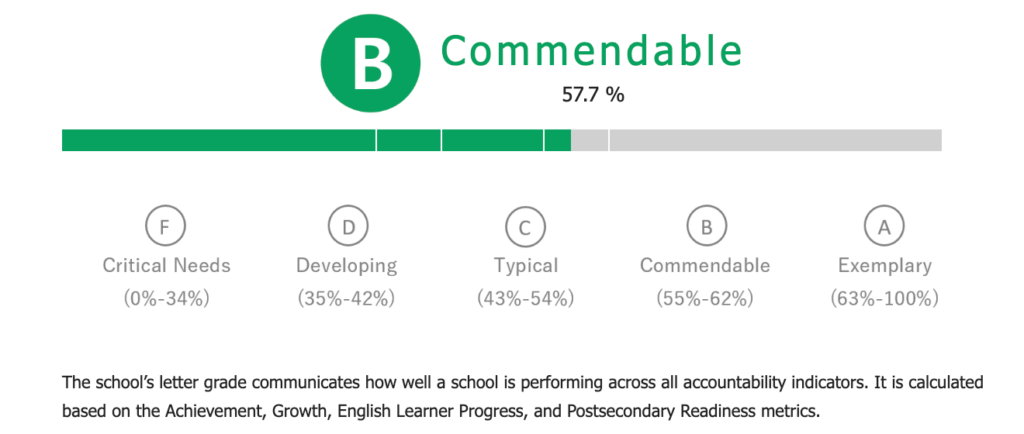The image size is (1024, 434).
Task: Select the C grade circle icon
Action: (x=526, y=227)
